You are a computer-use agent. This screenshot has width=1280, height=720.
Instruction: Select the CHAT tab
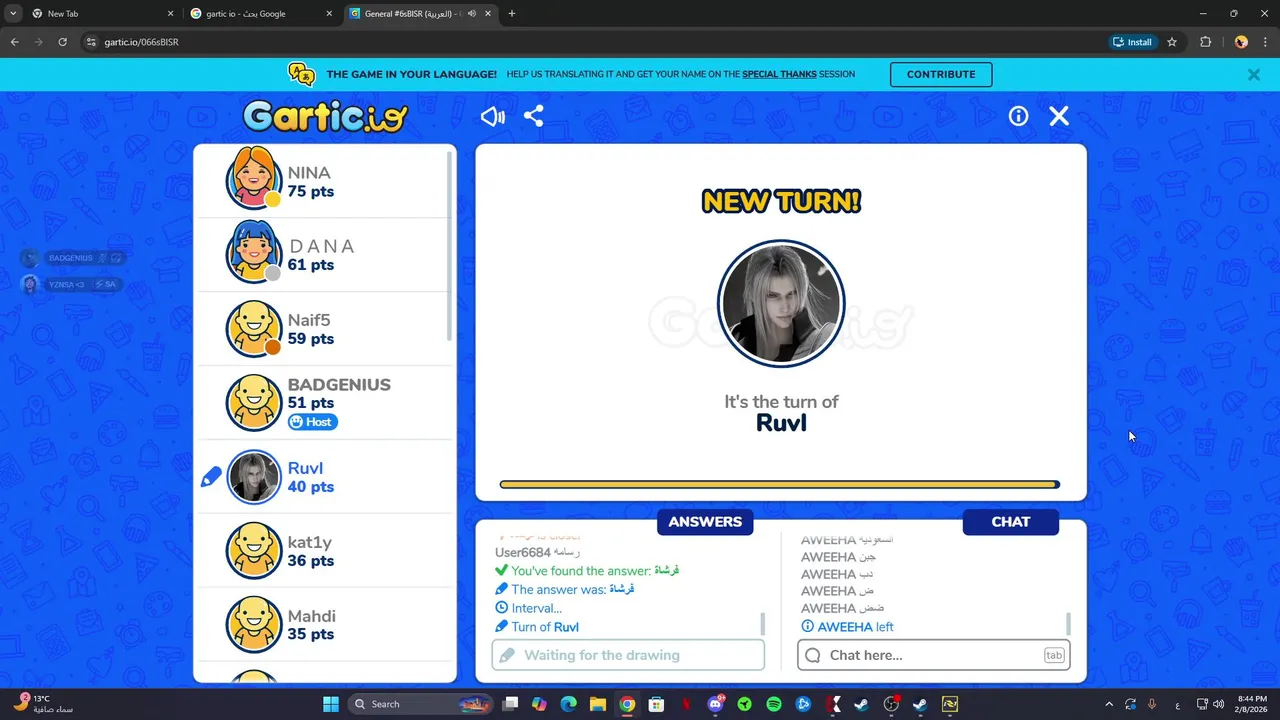[1010, 522]
